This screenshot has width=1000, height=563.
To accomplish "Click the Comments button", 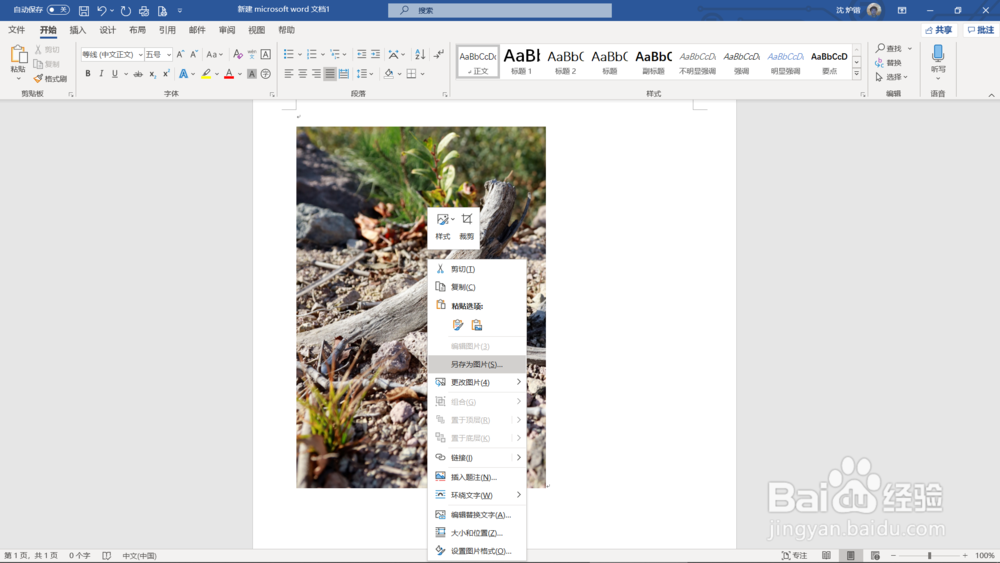I will coord(981,30).
